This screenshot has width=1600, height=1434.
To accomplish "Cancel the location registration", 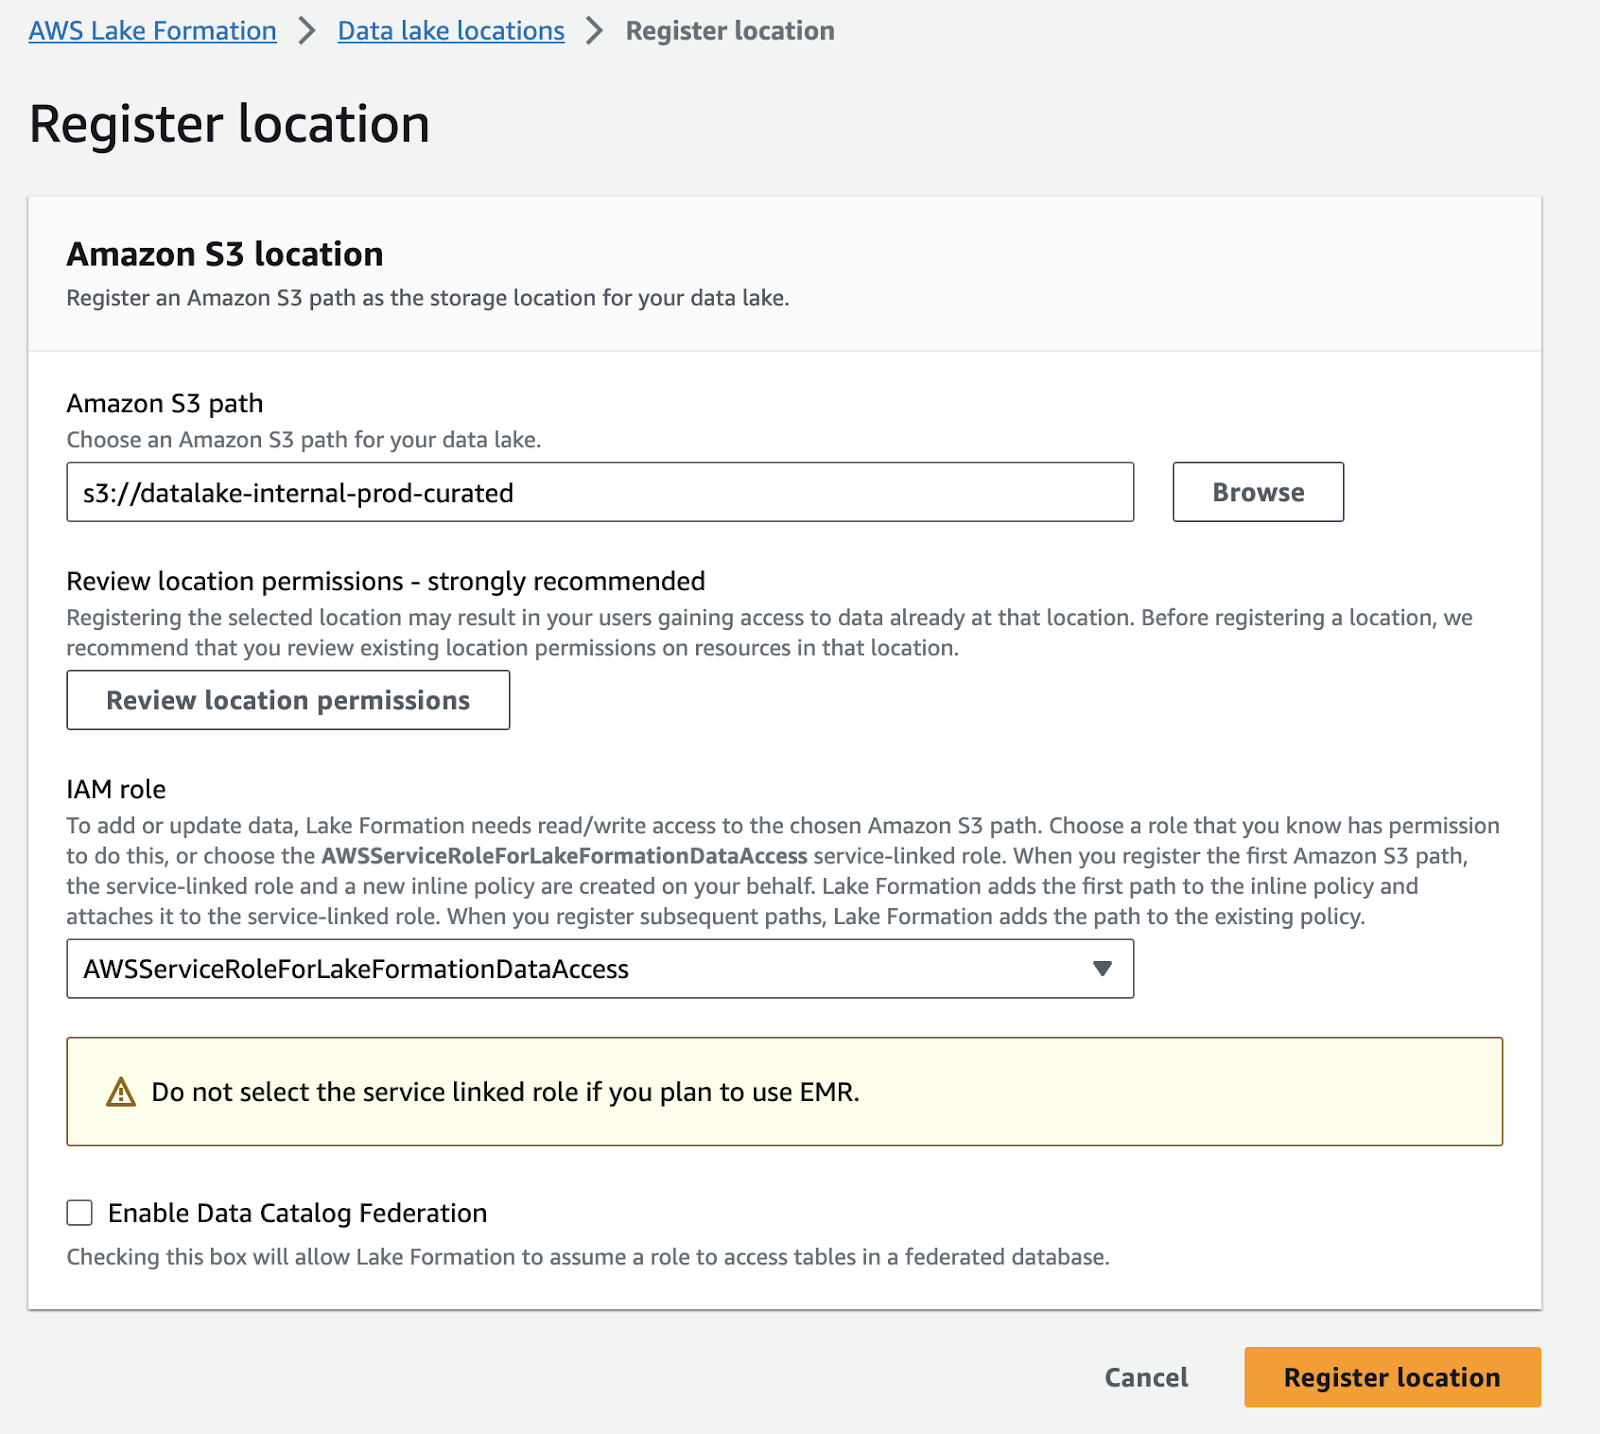I will click(x=1146, y=1377).
